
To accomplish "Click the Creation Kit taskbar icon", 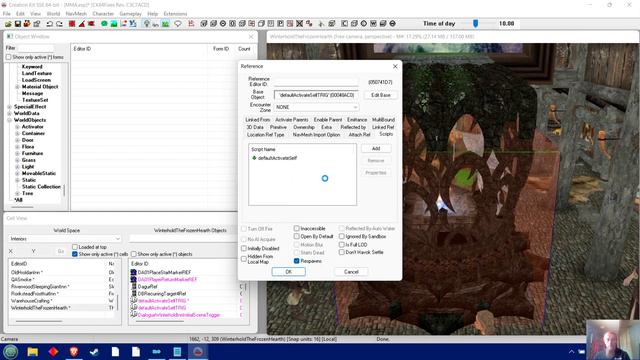I will [198, 352].
